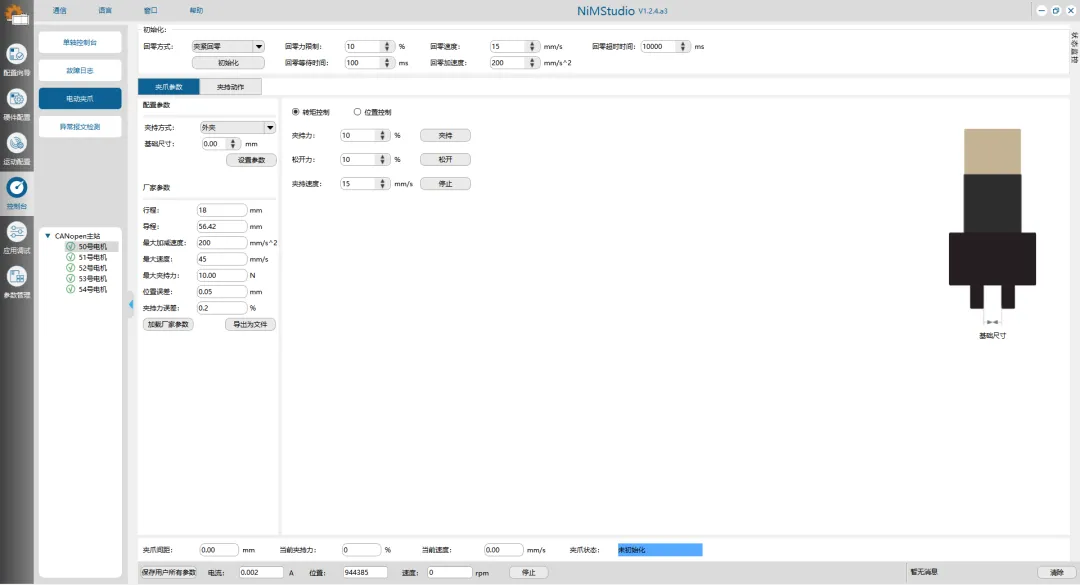Select 转矩控制 radio button
Screen dimensions: 1080x585
pyautogui.click(x=296, y=112)
